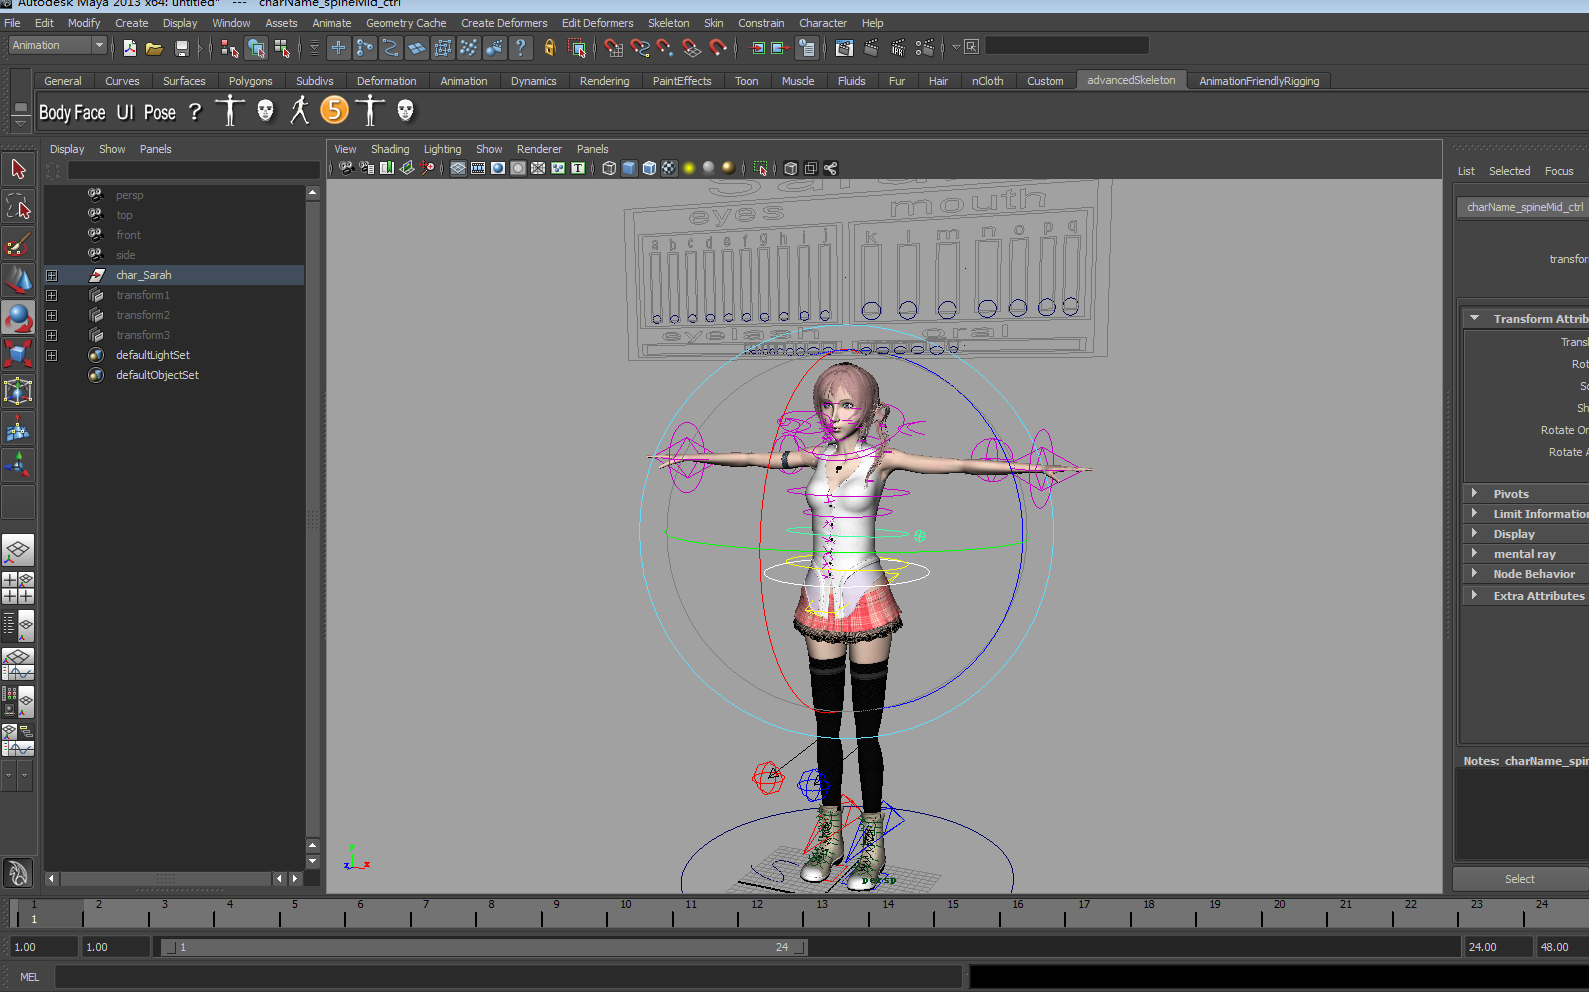Screen dimensions: 1589x992
Task: Expand the char_Sarah node
Action: 52,275
